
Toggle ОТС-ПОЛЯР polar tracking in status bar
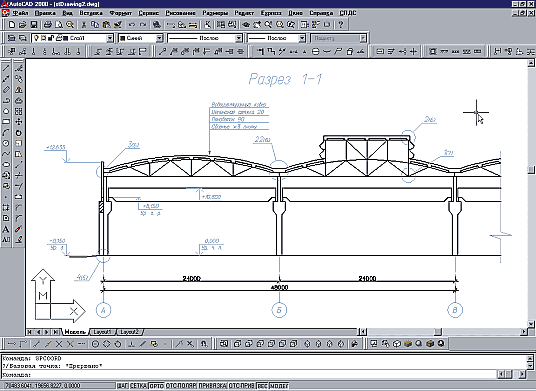click(181, 386)
